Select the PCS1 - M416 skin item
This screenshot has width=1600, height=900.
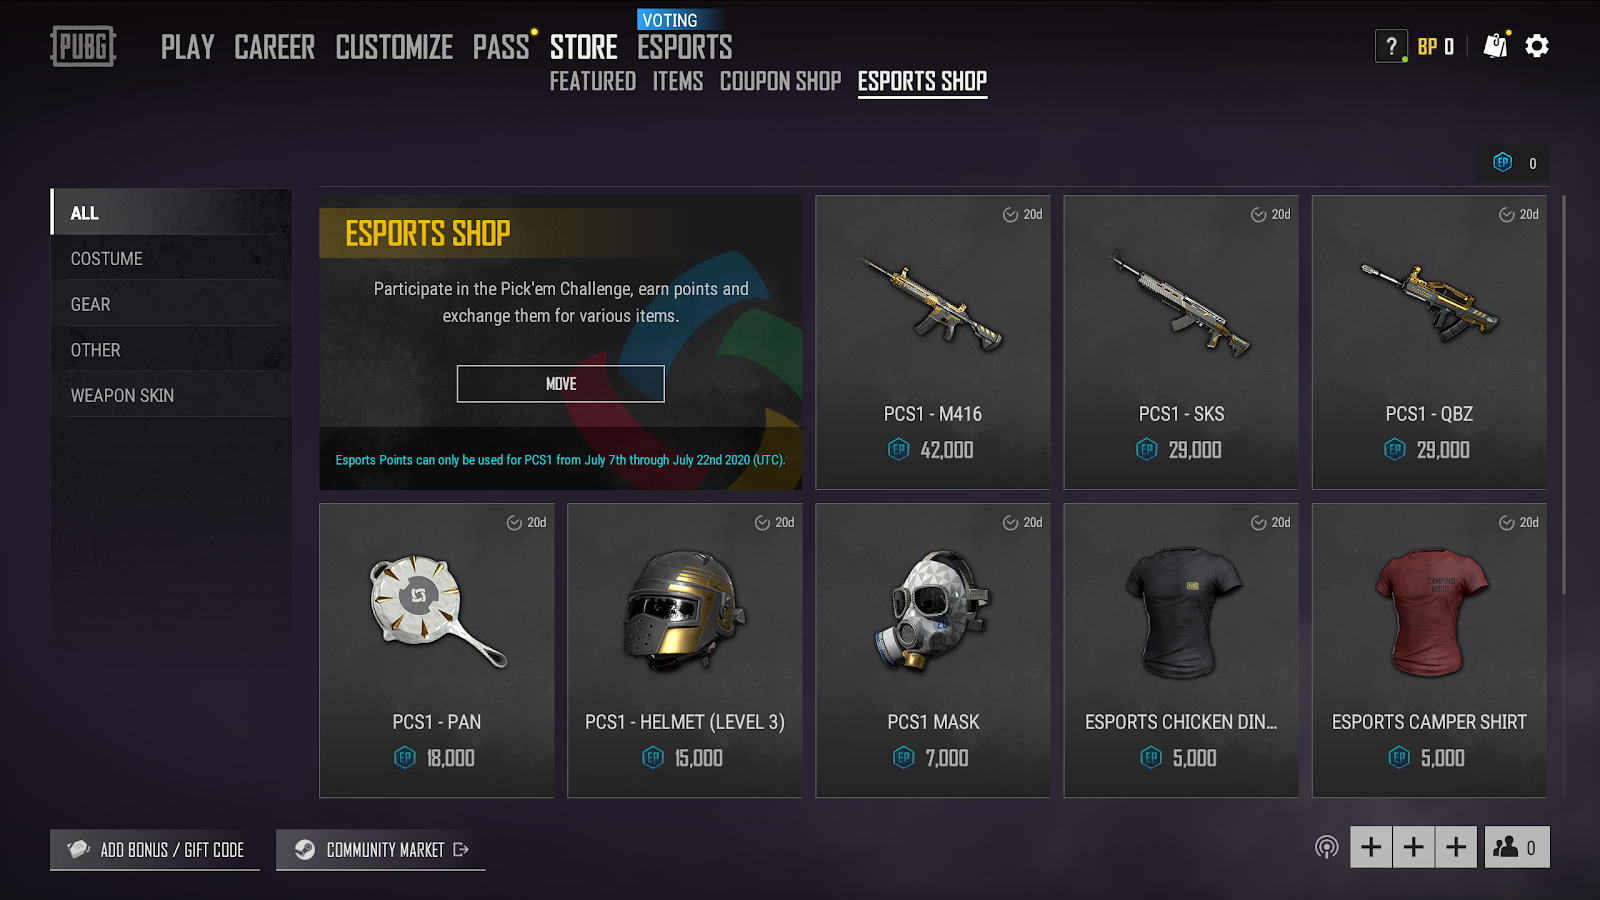(x=933, y=342)
